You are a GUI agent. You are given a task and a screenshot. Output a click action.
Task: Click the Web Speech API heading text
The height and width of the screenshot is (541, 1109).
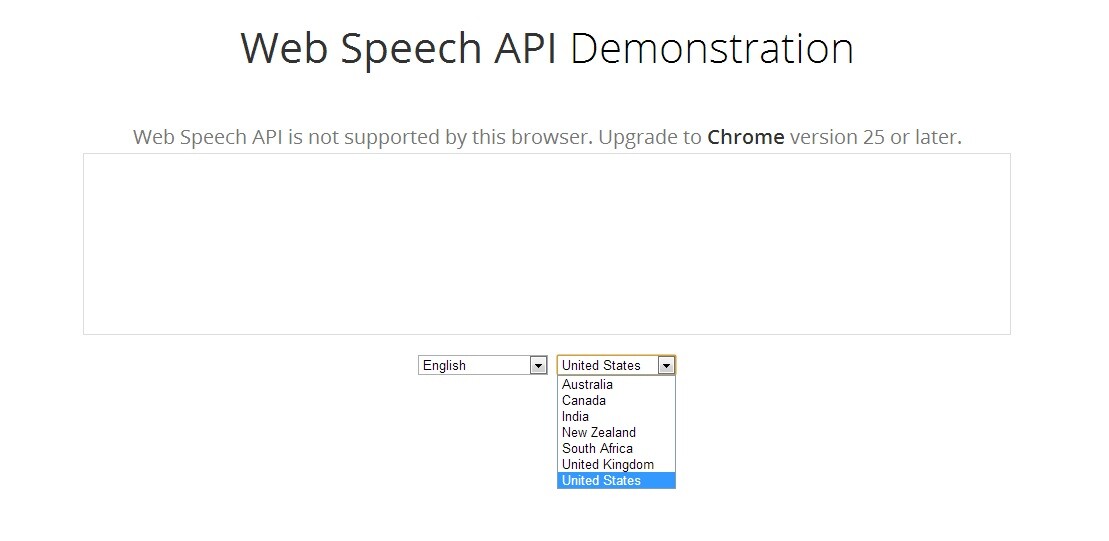[x=399, y=49]
